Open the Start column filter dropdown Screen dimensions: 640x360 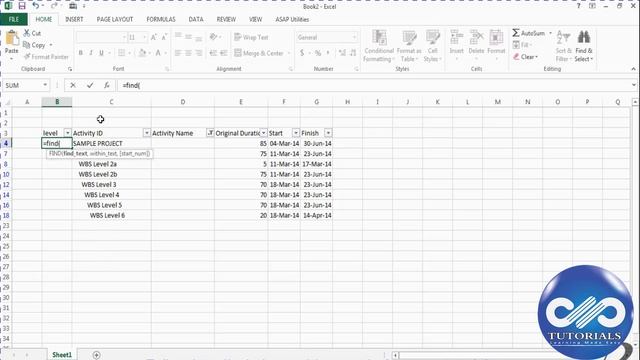pyautogui.click(x=296, y=133)
